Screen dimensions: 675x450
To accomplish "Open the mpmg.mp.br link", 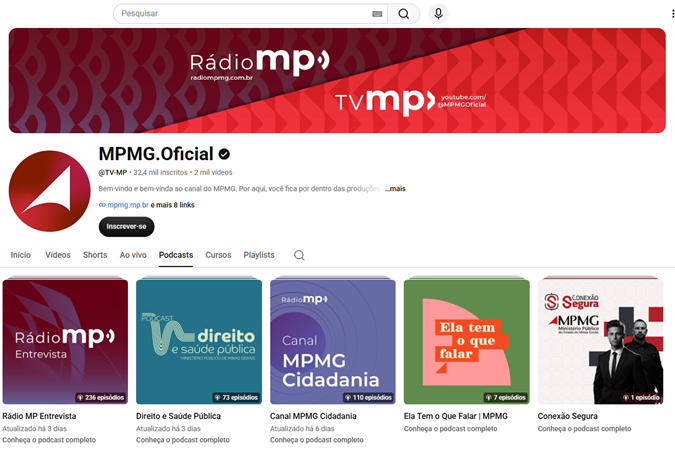I will pos(128,205).
